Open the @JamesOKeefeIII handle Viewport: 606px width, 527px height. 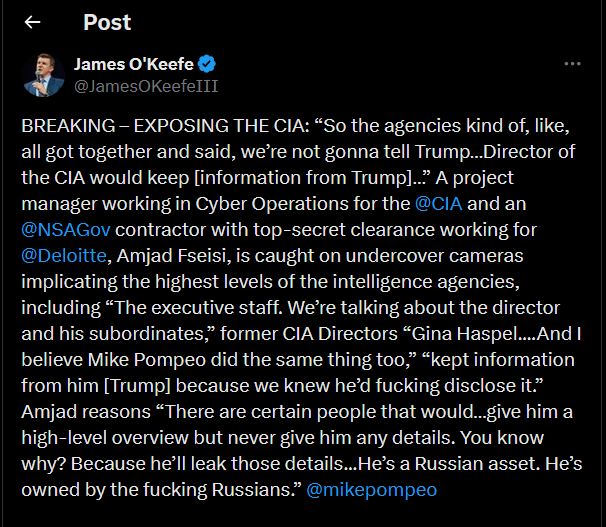pyautogui.click(x=146, y=86)
